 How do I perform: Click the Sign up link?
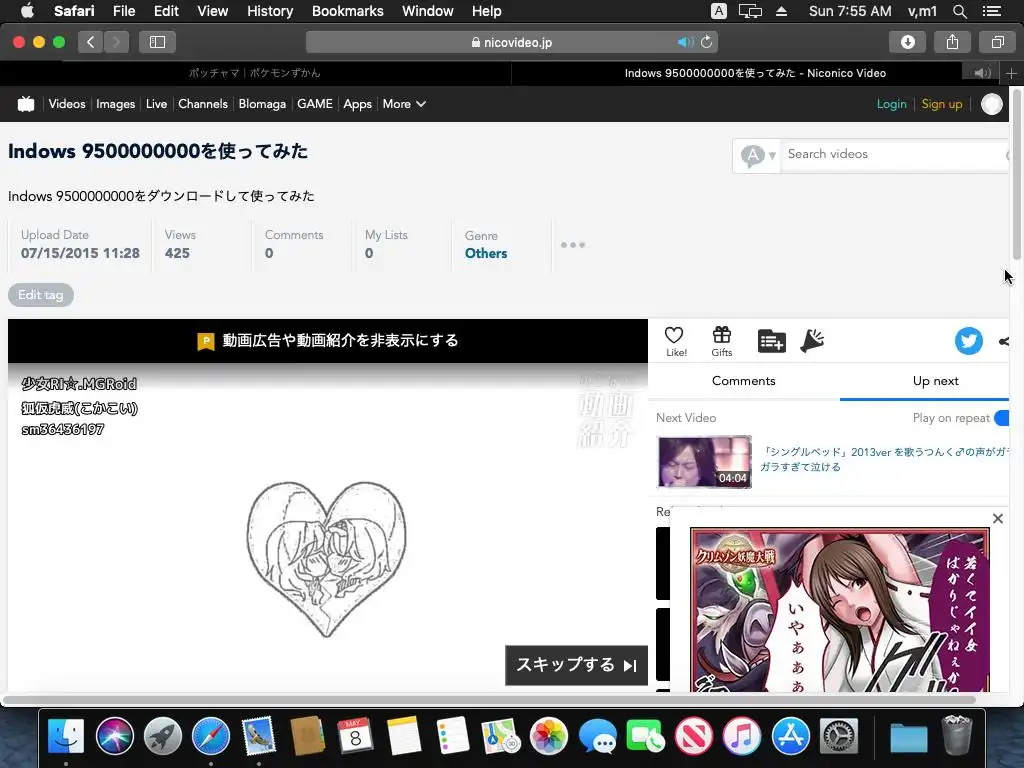point(942,104)
